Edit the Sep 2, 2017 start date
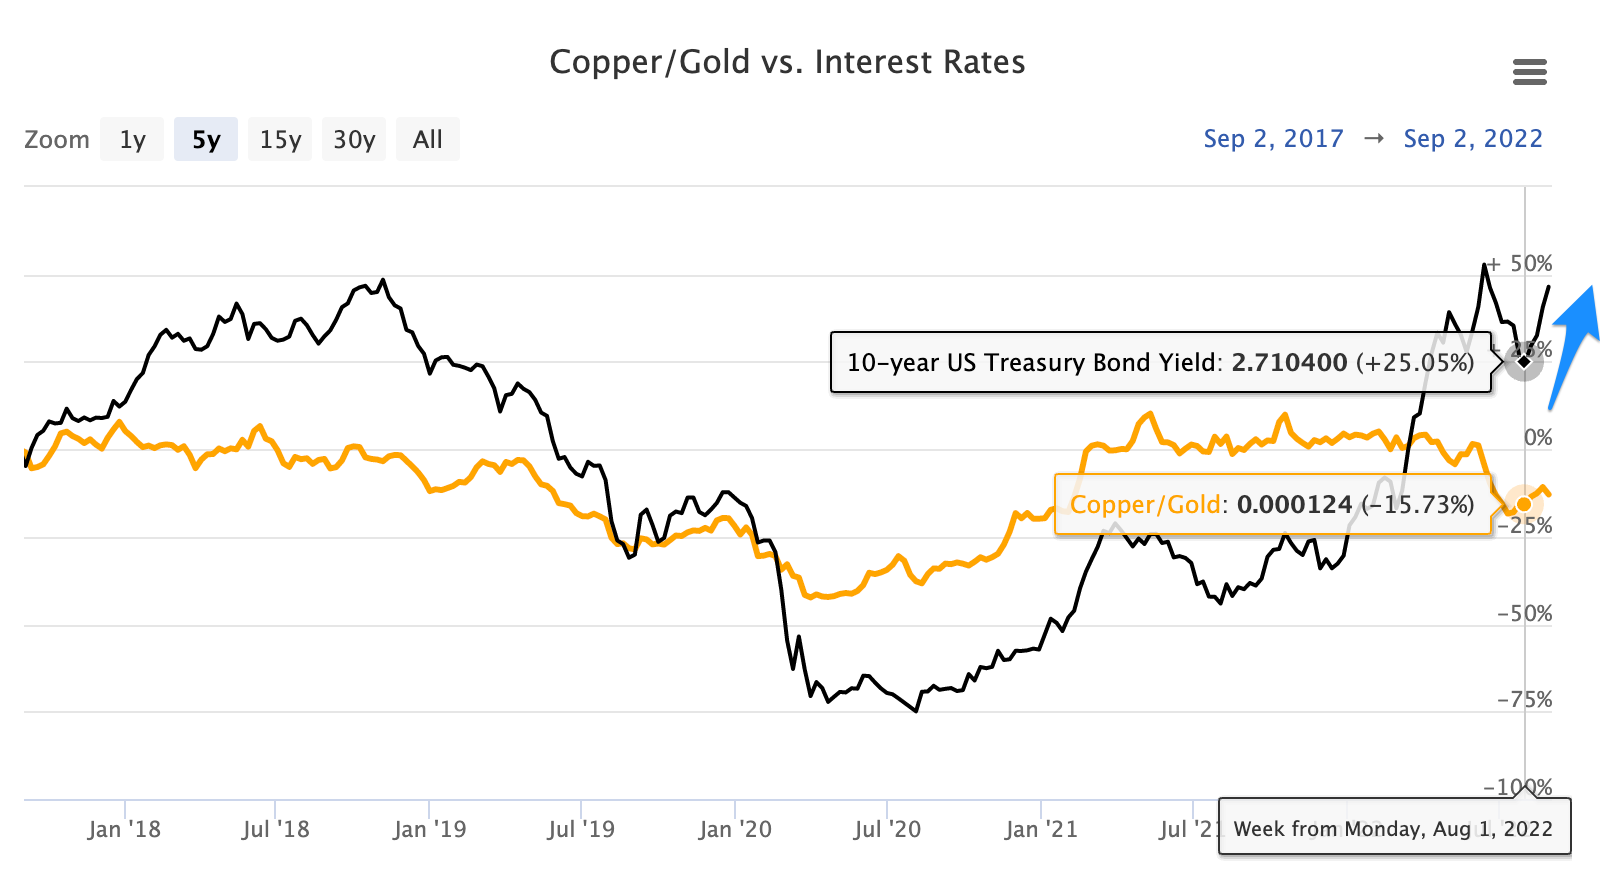The height and width of the screenshot is (876, 1600). click(x=1273, y=139)
